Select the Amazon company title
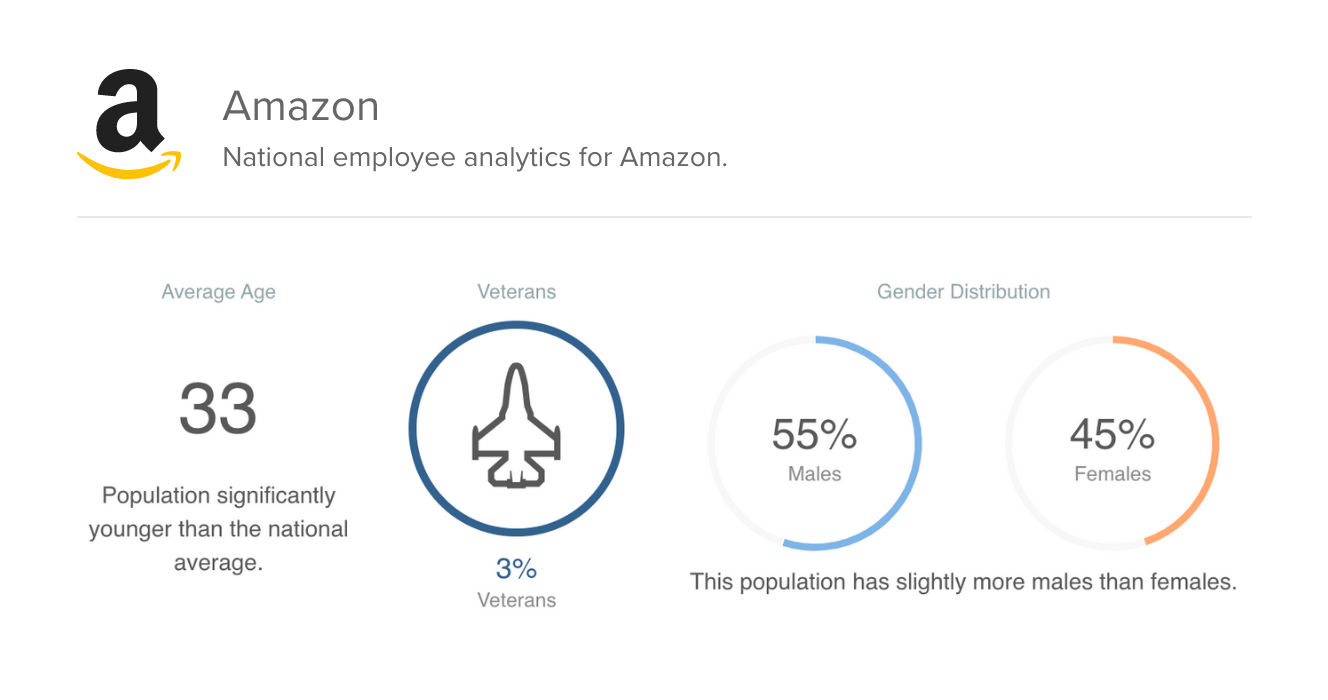The height and width of the screenshot is (700, 1328). pos(301,106)
